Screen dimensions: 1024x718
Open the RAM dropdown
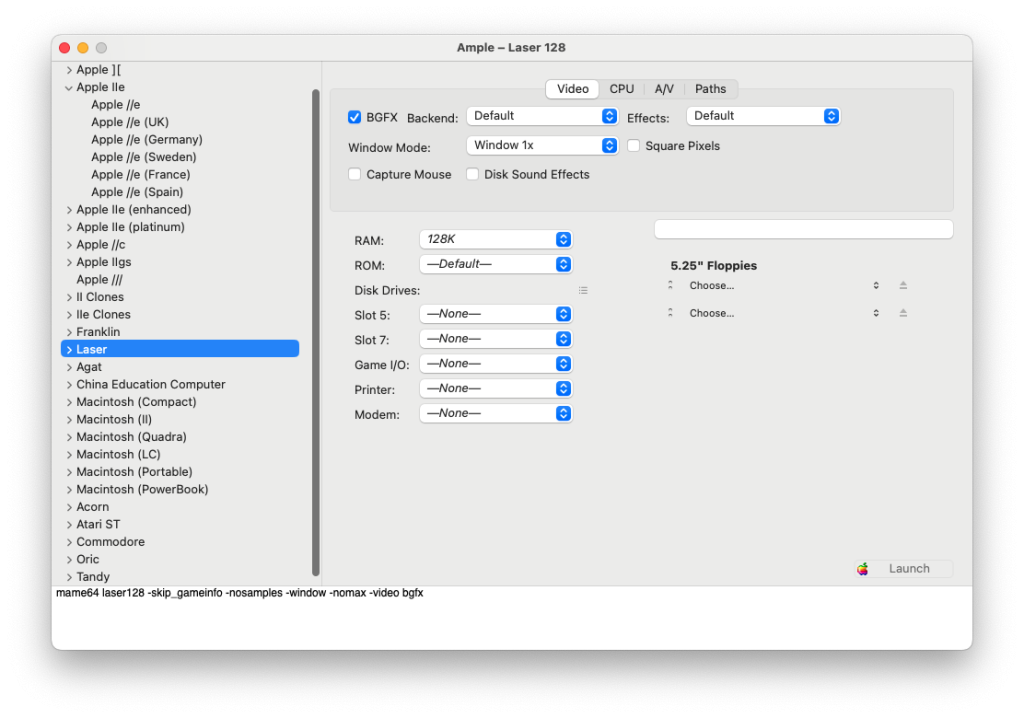click(x=495, y=239)
